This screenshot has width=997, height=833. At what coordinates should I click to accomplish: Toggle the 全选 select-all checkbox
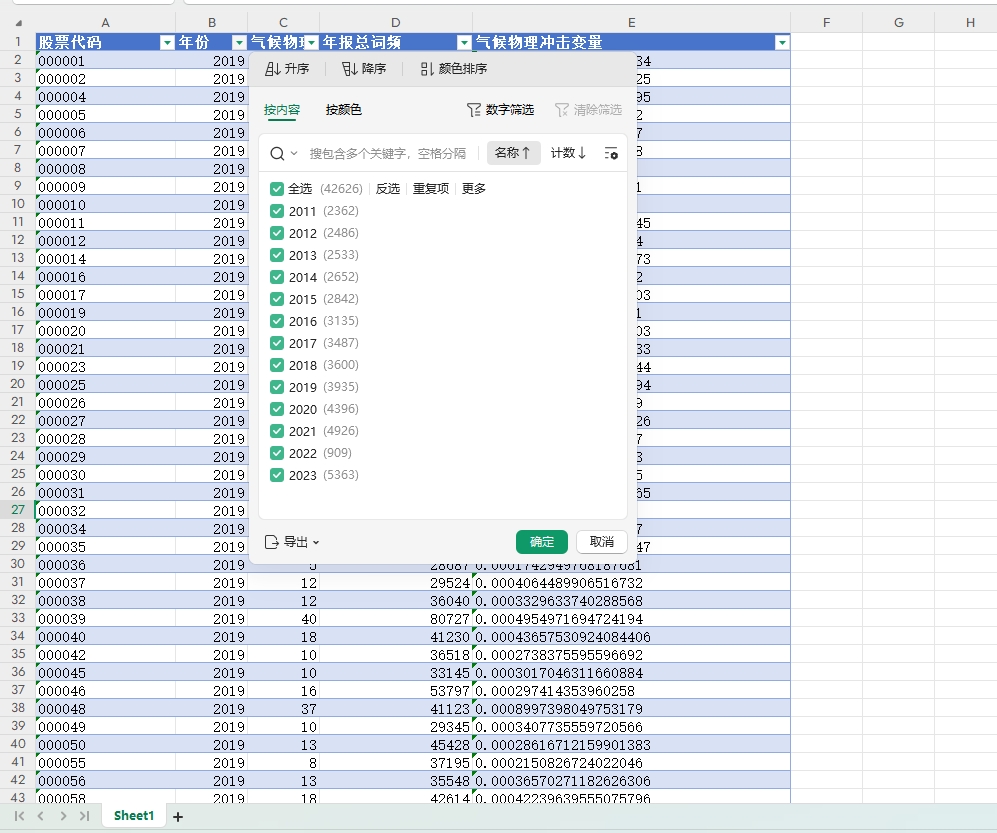click(277, 189)
